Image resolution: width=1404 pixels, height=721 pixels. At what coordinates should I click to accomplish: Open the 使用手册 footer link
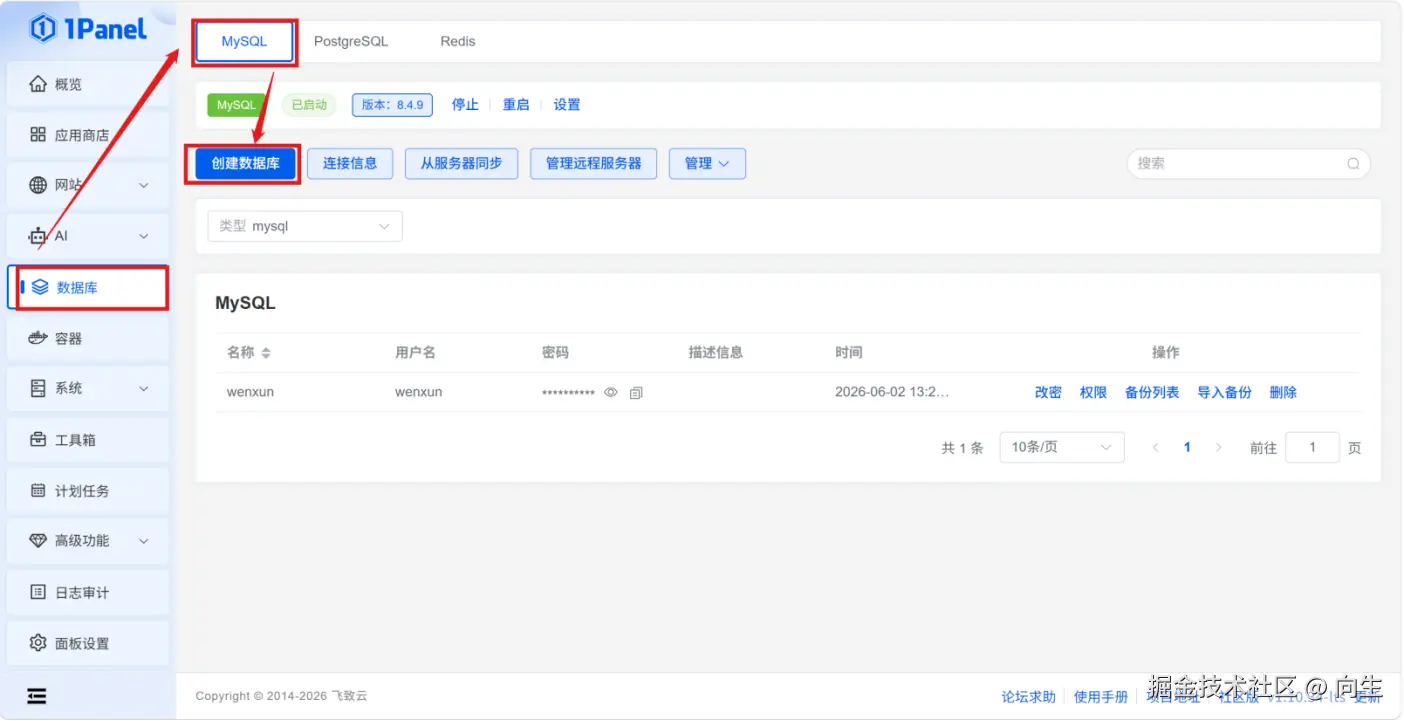[1101, 697]
